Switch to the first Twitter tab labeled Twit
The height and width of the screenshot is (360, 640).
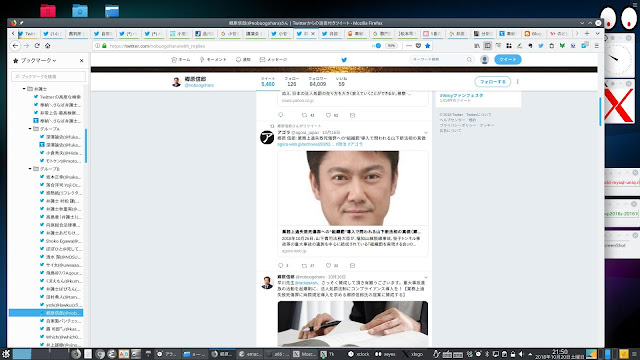[28, 33]
